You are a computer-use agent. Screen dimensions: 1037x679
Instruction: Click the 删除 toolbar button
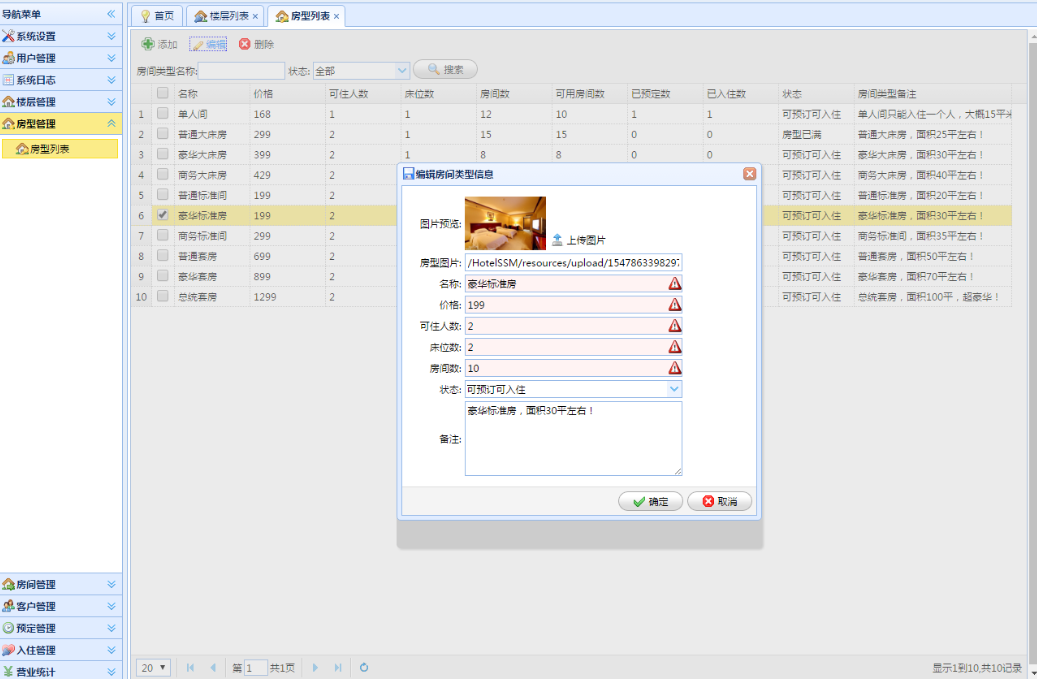[256, 44]
